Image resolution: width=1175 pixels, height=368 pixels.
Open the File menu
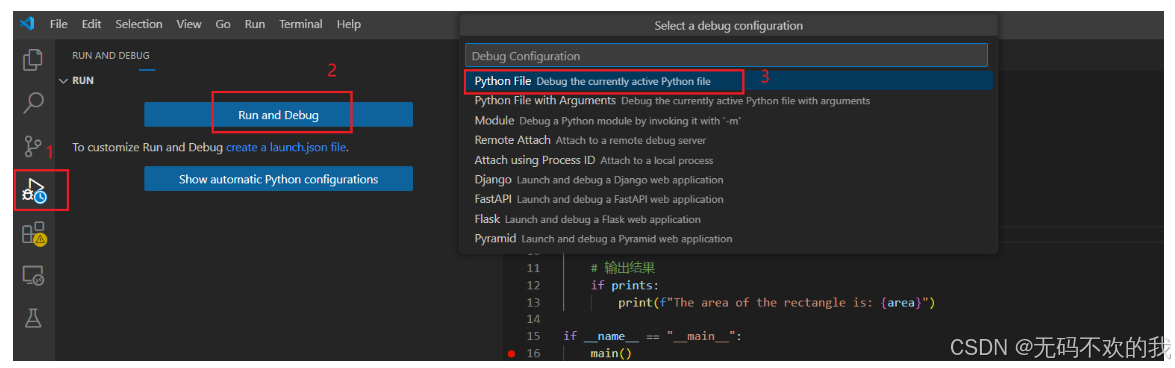[x=58, y=24]
